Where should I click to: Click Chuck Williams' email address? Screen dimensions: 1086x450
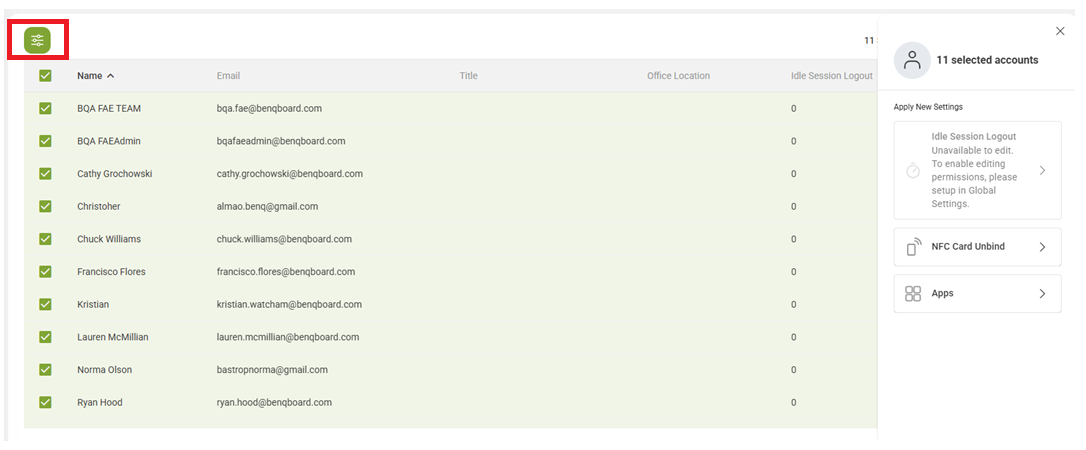coord(284,239)
